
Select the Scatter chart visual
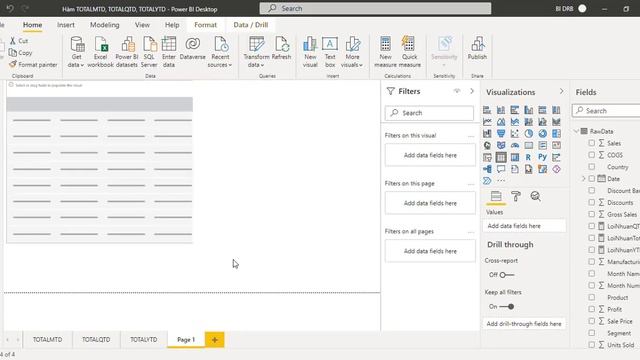[515, 133]
